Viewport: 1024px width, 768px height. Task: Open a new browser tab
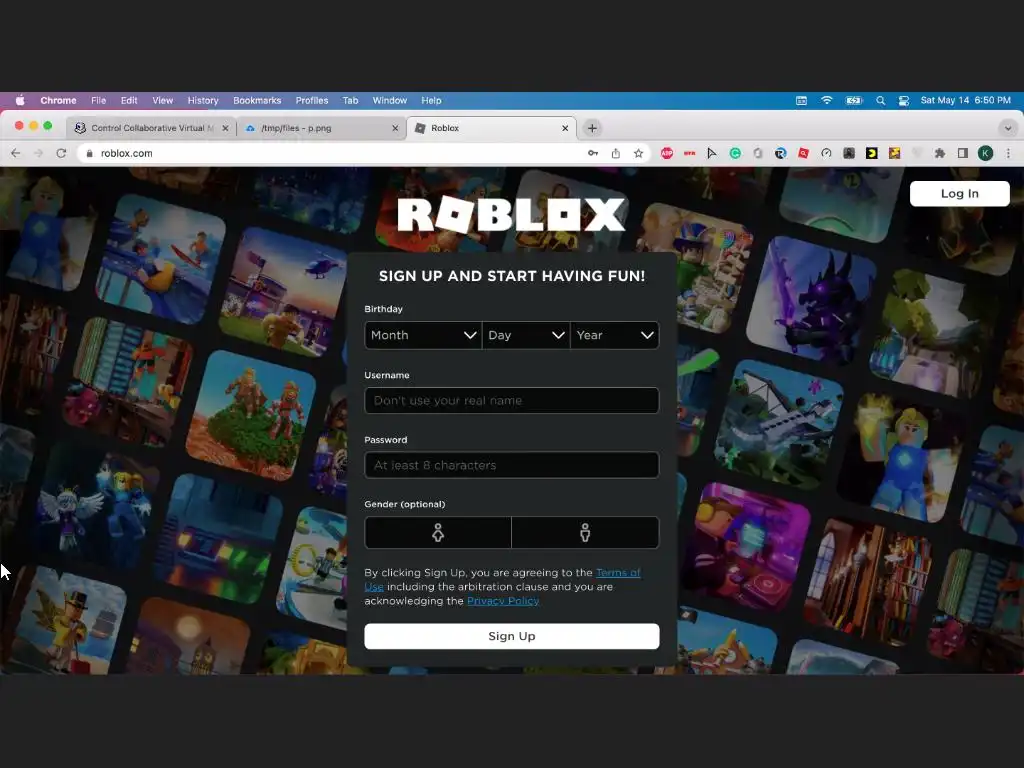click(592, 128)
